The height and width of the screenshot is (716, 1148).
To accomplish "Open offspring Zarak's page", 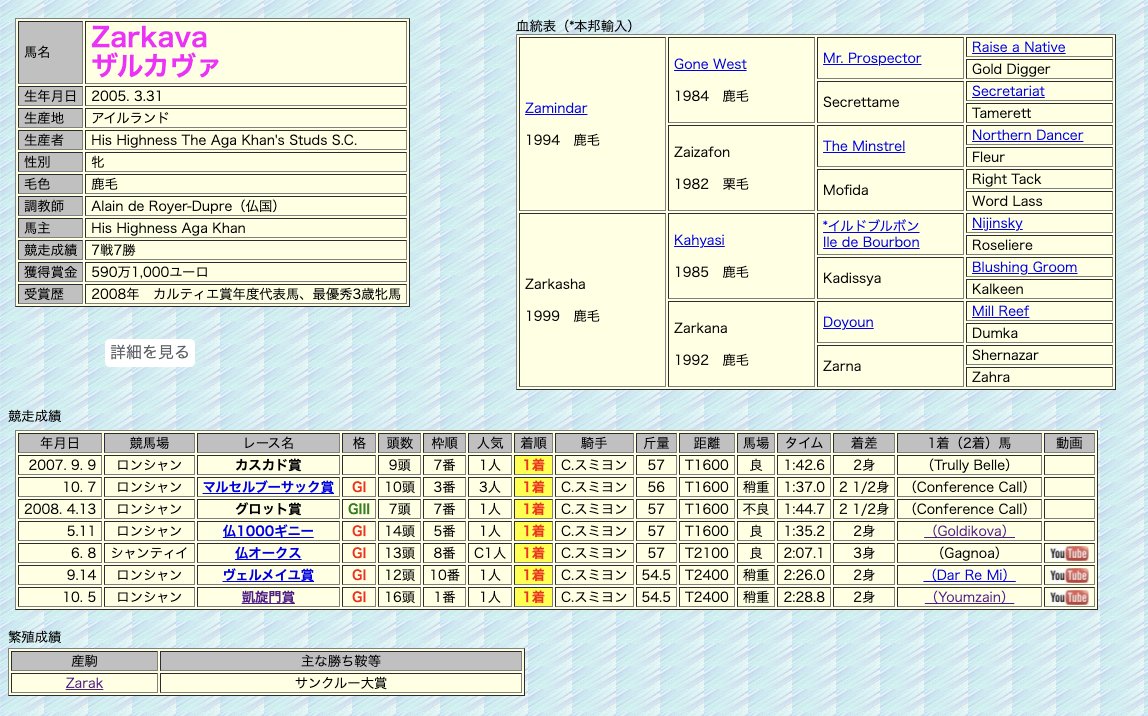I will [84, 683].
